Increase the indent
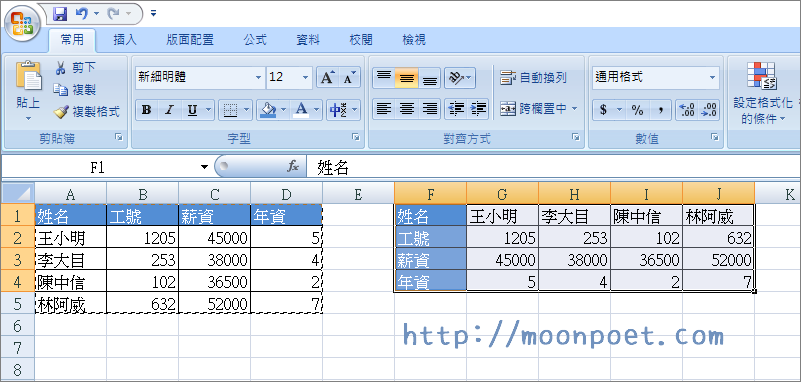The image size is (801, 382). 478,109
